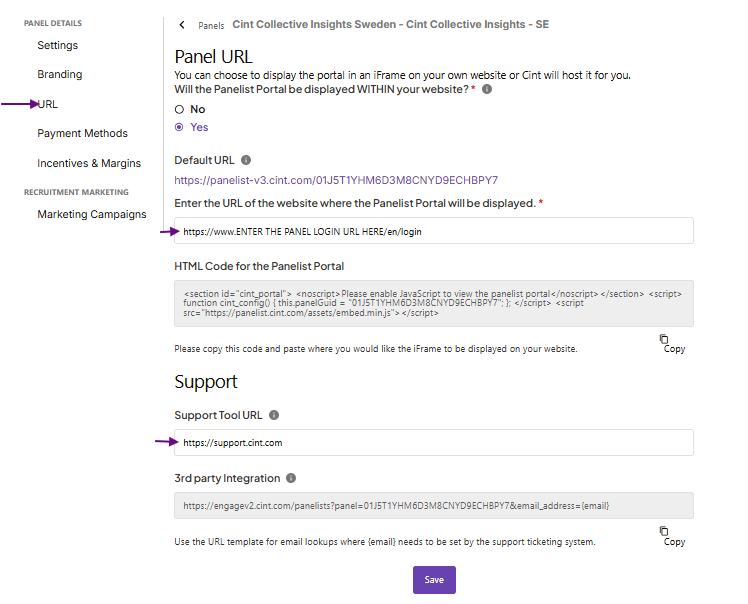Go back using the left chevron arrow
748x604 pixels.
pyautogui.click(x=182, y=25)
